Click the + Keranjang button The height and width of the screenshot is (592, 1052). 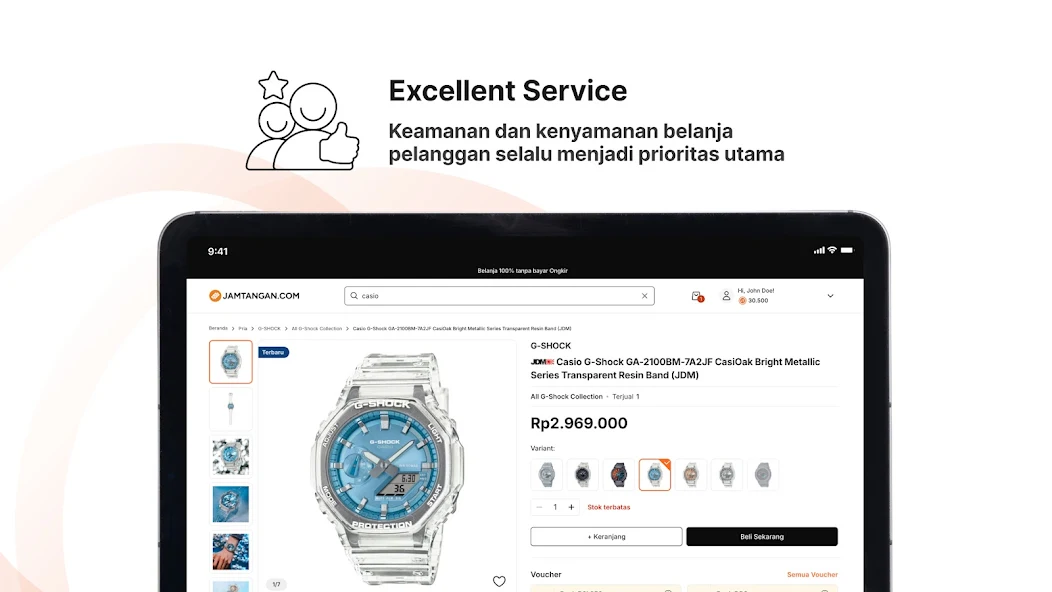607,537
